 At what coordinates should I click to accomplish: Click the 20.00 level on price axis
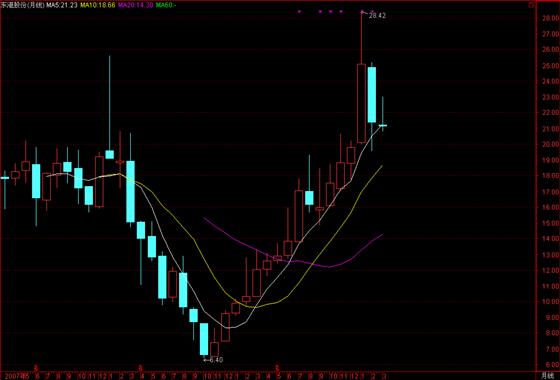coord(550,144)
